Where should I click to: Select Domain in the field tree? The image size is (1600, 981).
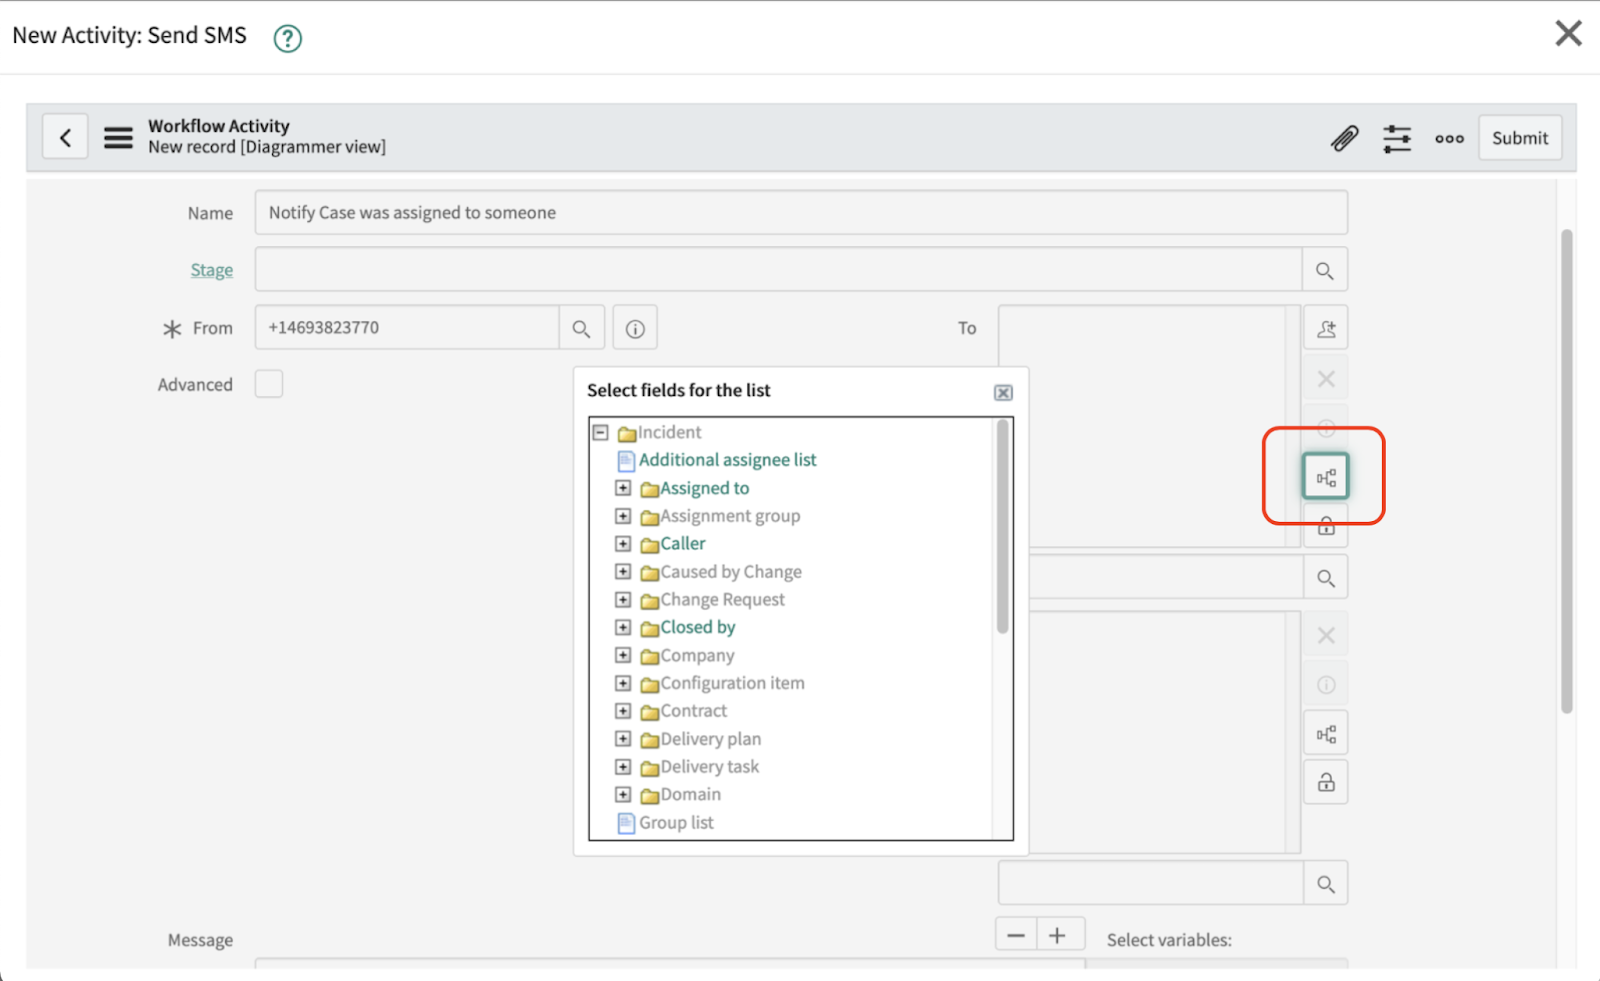(690, 794)
